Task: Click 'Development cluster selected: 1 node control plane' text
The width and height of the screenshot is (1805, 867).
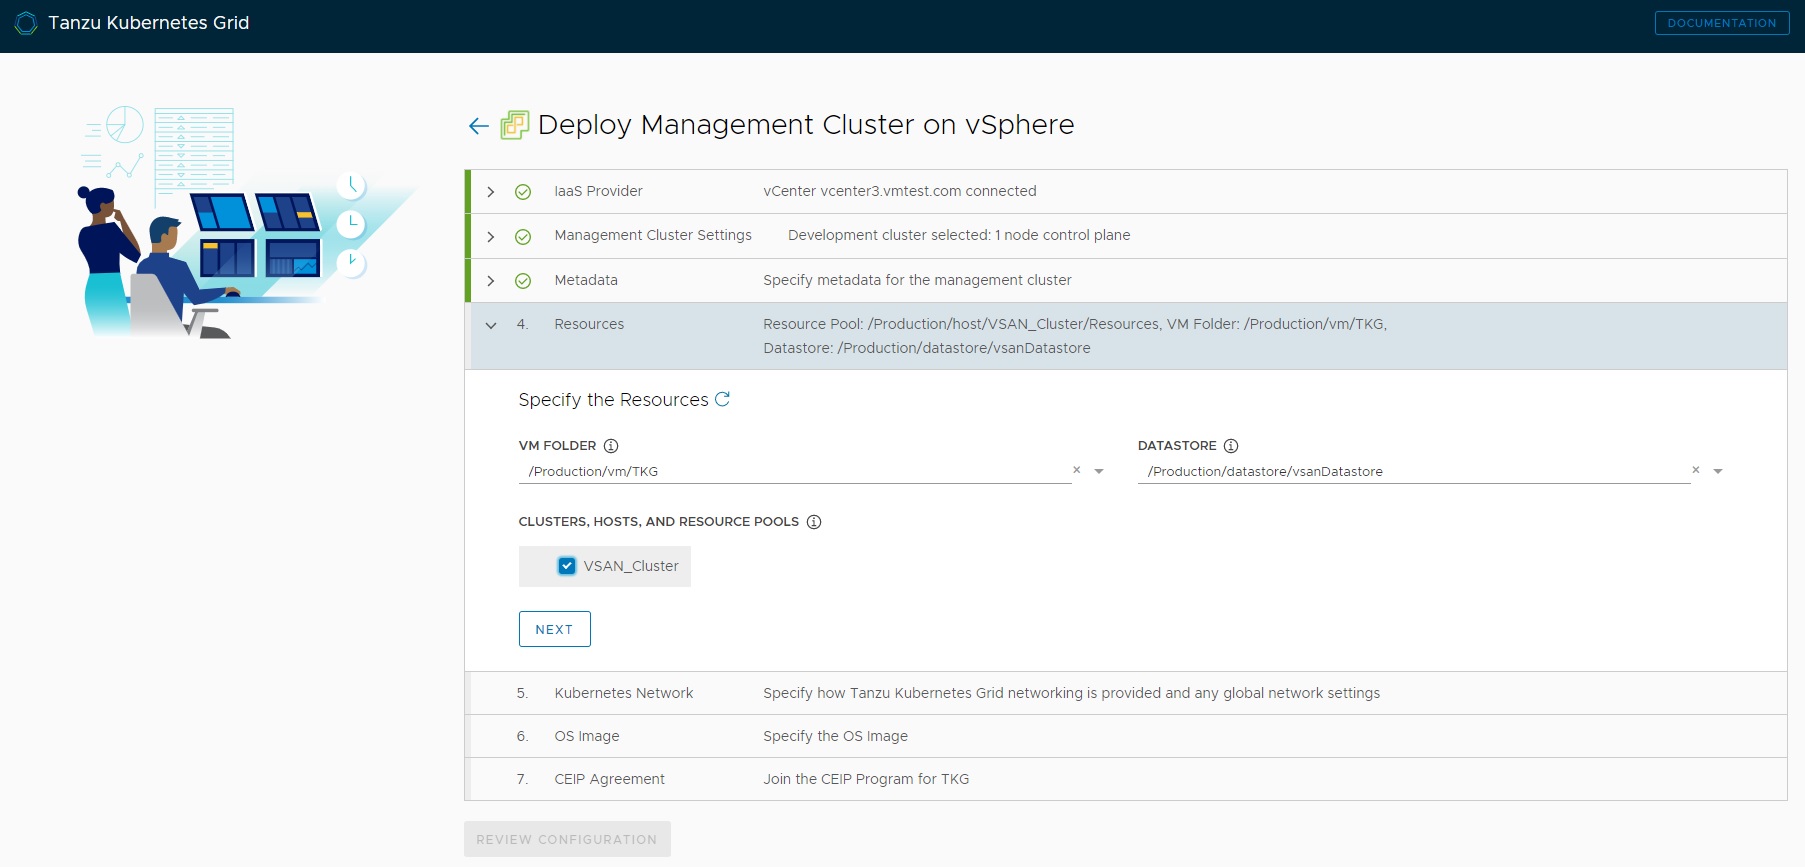Action: pyautogui.click(x=959, y=235)
